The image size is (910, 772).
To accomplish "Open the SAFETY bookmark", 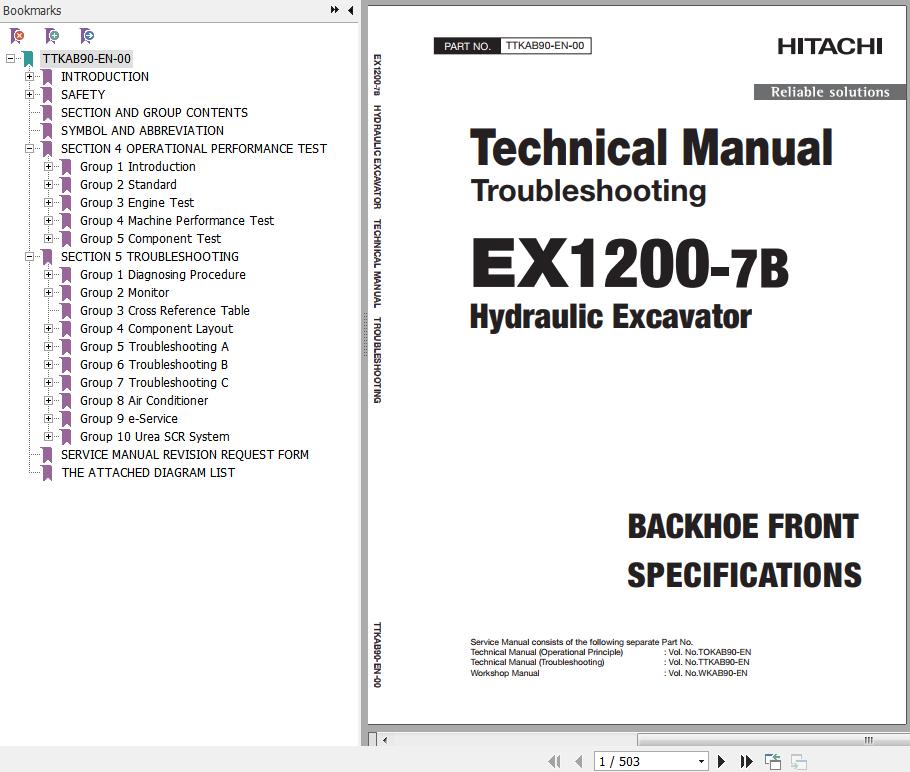I will pyautogui.click(x=83, y=95).
